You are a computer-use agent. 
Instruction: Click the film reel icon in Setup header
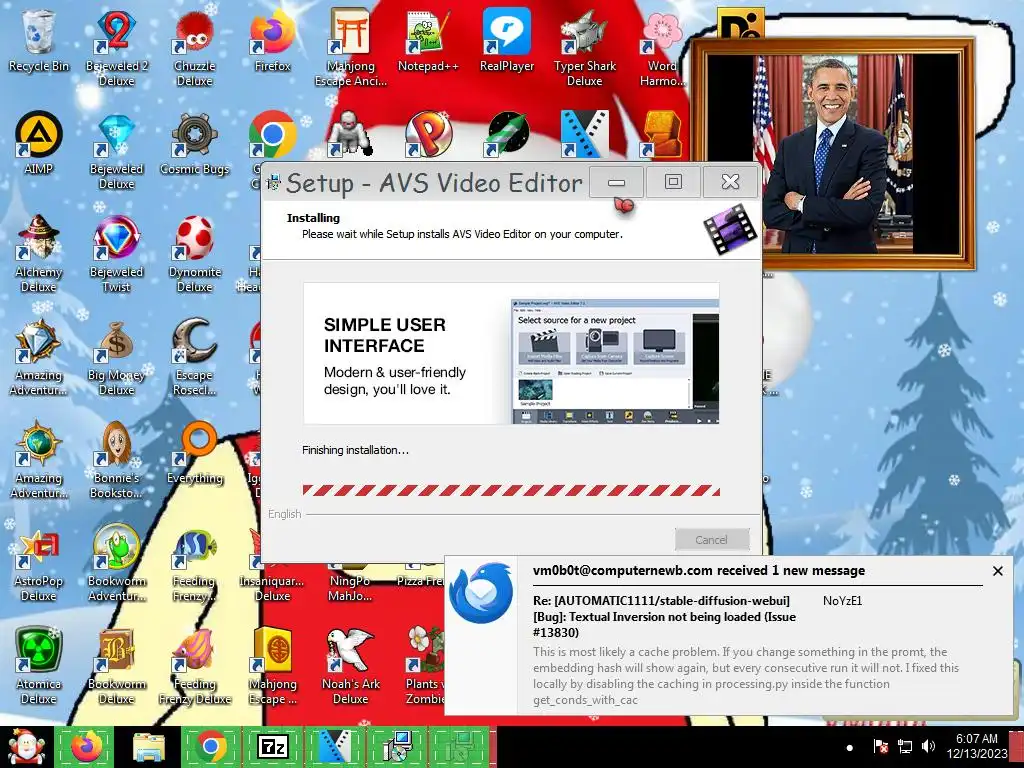[x=730, y=229]
